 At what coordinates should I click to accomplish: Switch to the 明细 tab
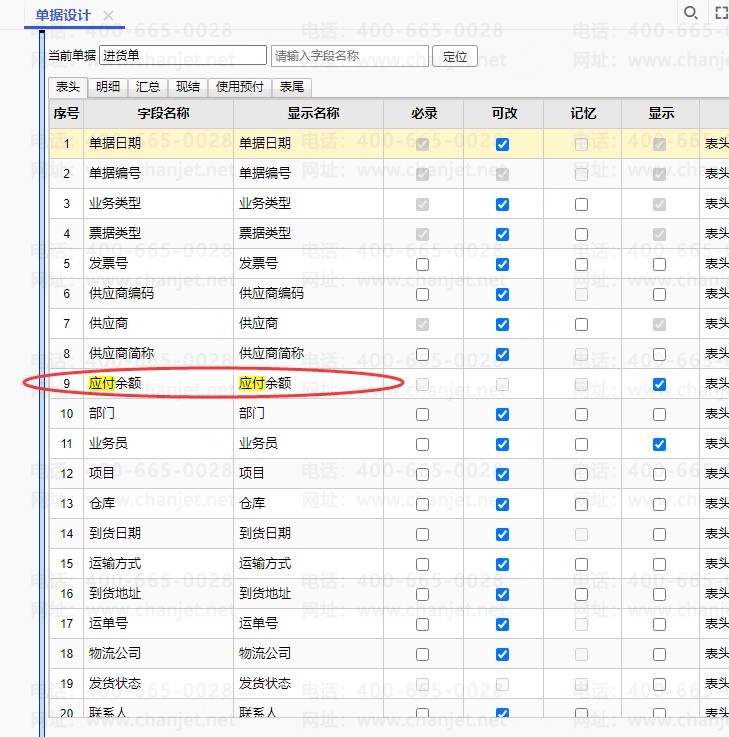tap(108, 87)
